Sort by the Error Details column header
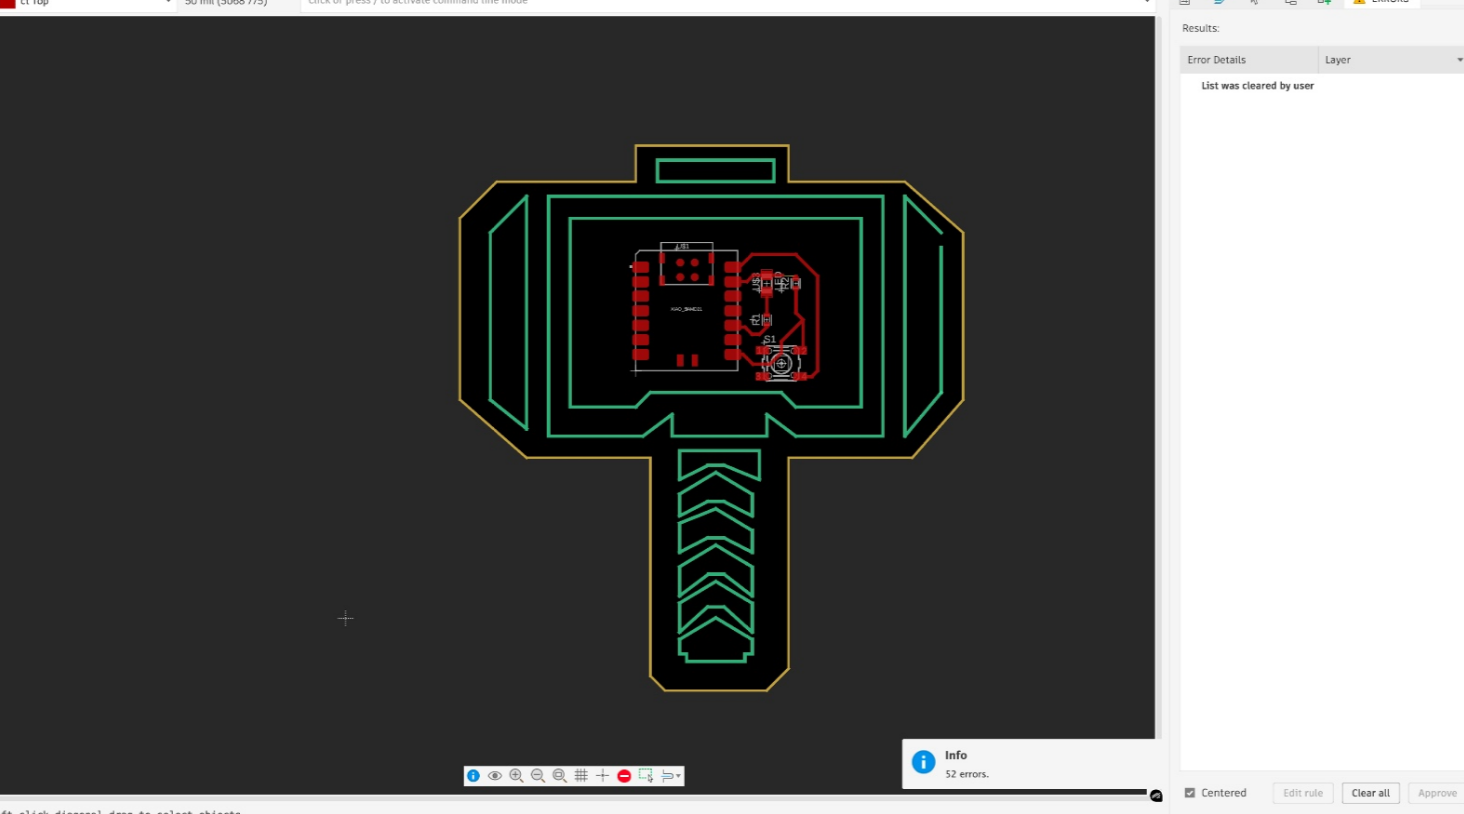This screenshot has width=1464, height=814. [1249, 60]
